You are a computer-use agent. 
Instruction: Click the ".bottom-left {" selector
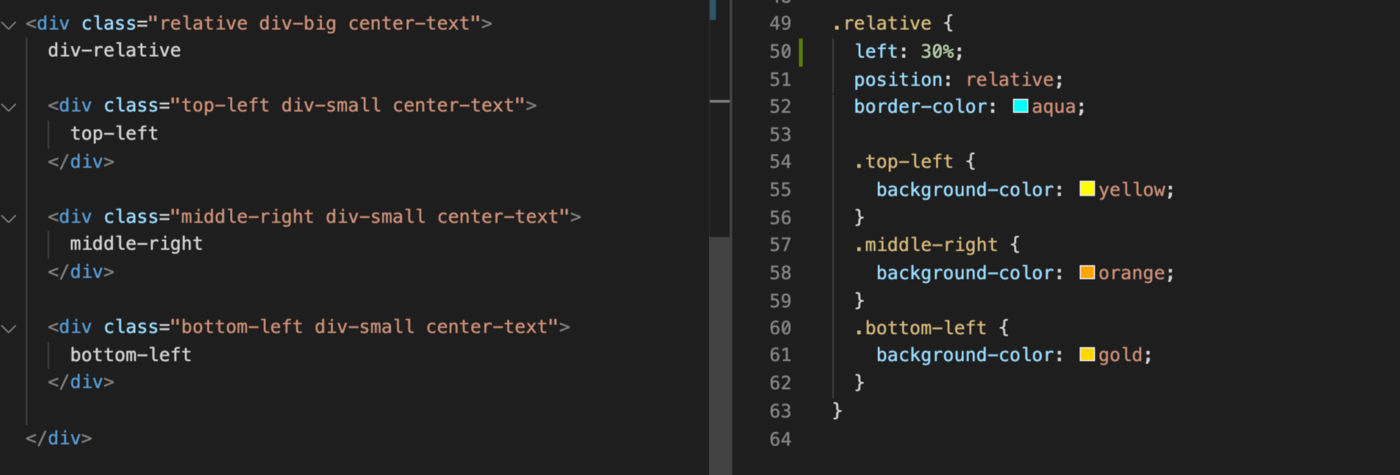click(930, 328)
